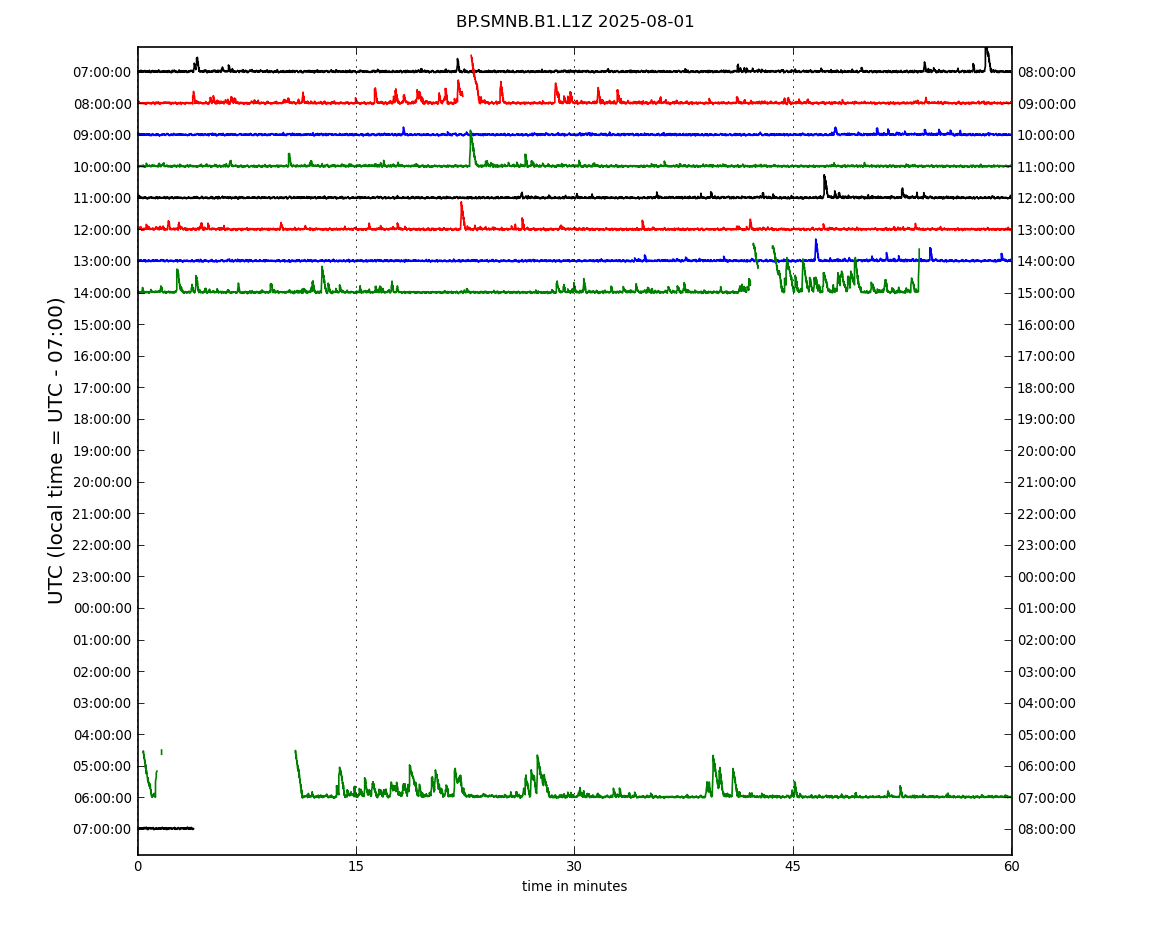Click the left-axis UTC label 14:00:00

(x=102, y=293)
